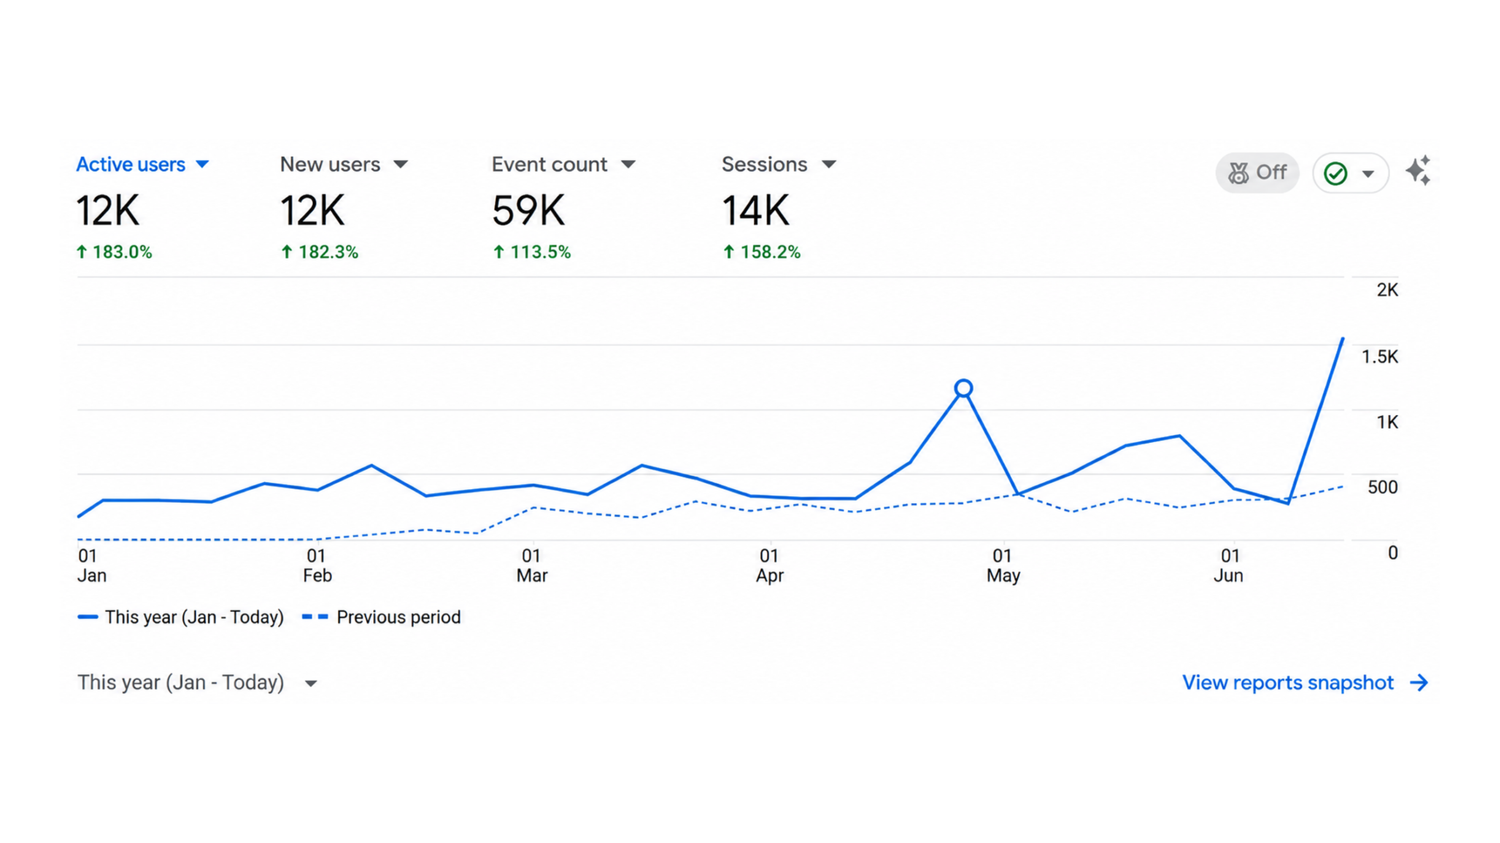Screen dimensions: 1500x843
Task: Open the date range selector This year
Action: click(x=197, y=683)
